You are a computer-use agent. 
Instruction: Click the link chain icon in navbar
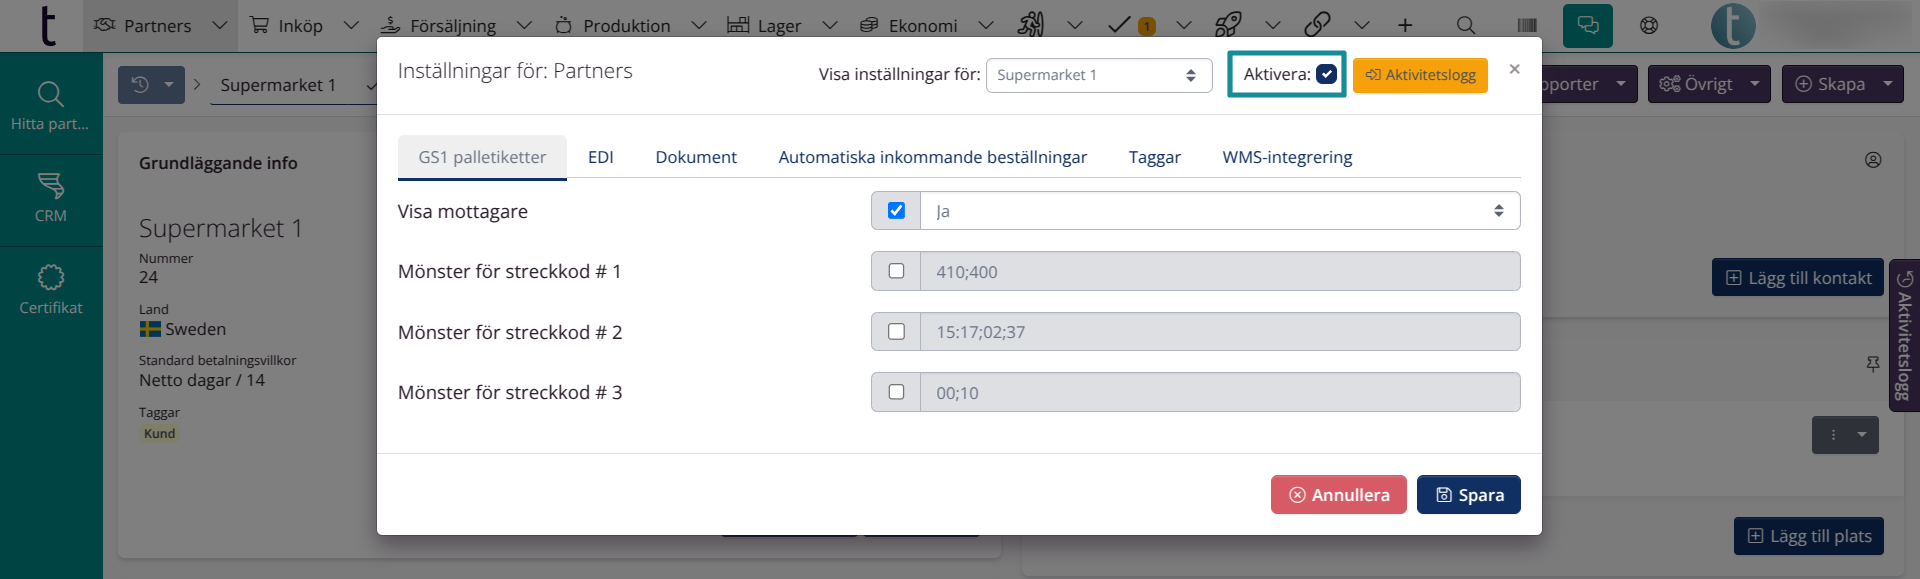coord(1318,25)
